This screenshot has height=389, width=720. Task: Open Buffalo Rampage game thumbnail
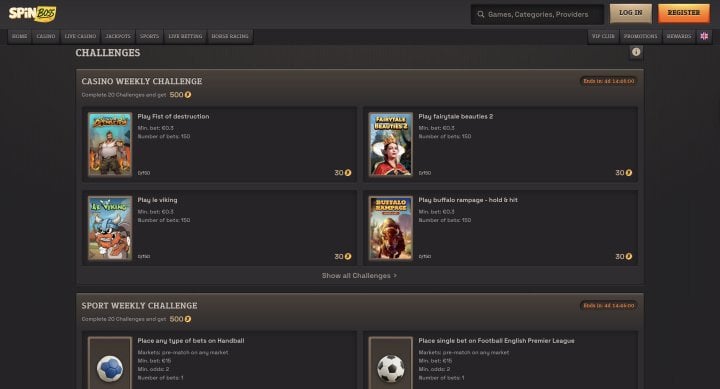pyautogui.click(x=391, y=228)
